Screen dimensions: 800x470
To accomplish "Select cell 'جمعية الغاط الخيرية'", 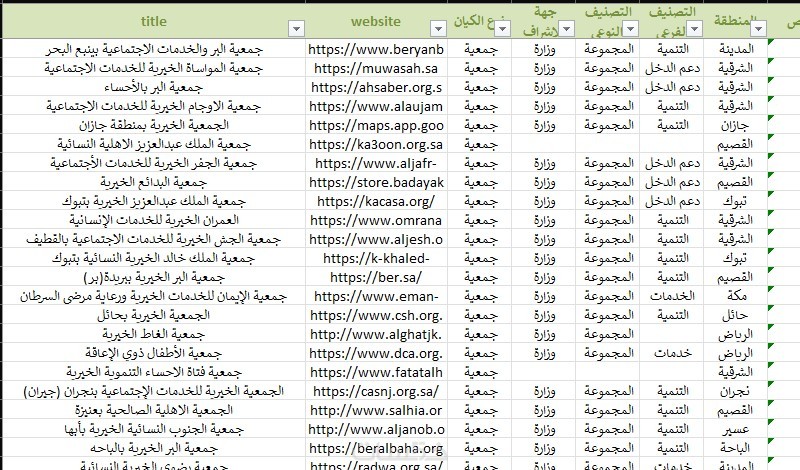I will click(154, 334).
